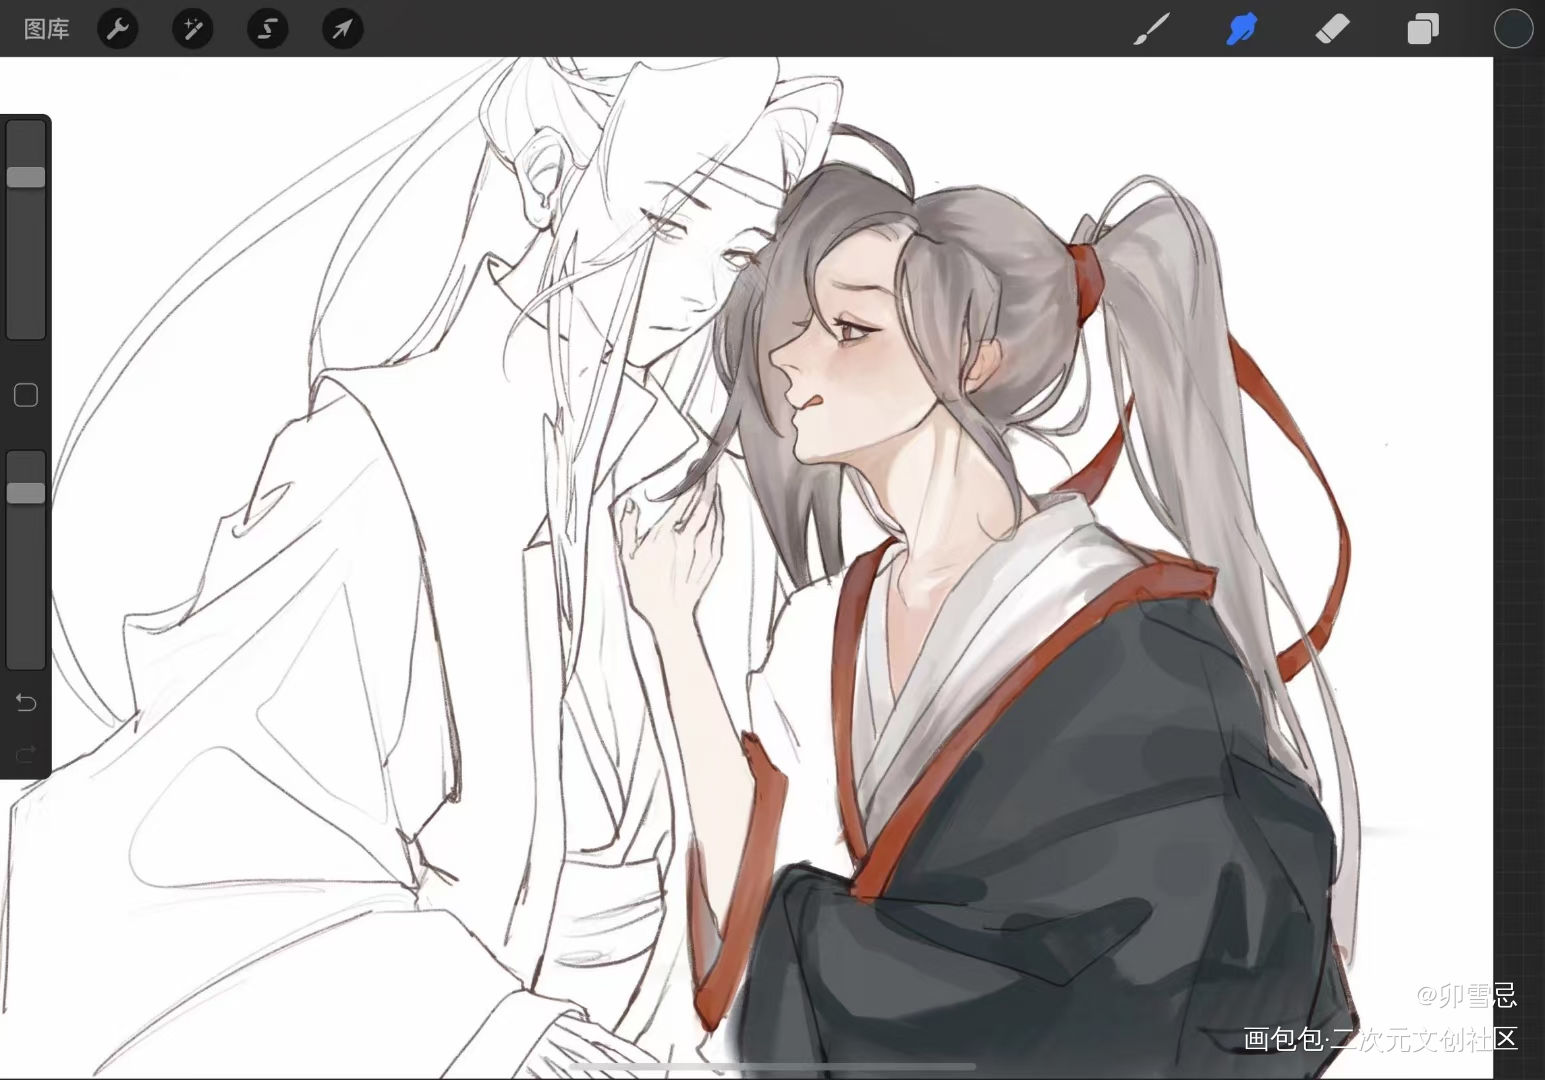Select the Brush tool
Screen dimensions: 1545x1080
(x=1152, y=29)
